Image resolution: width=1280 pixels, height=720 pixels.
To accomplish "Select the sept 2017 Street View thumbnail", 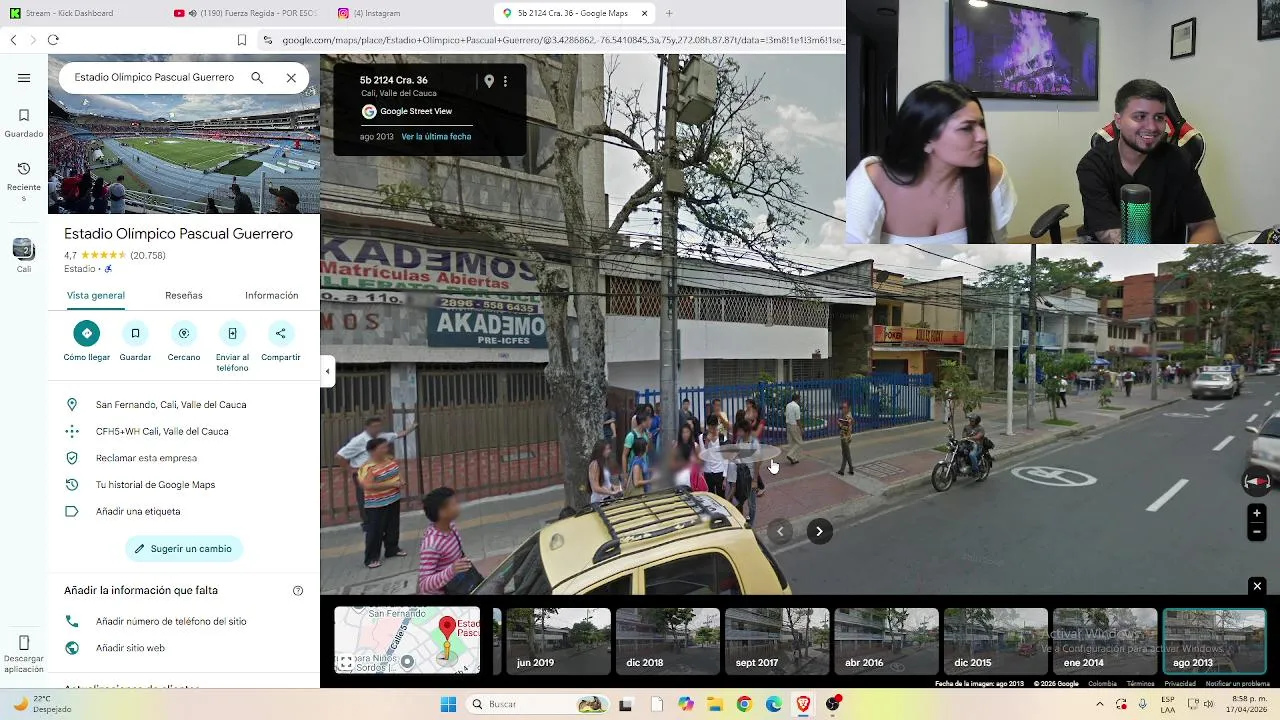I will point(777,641).
